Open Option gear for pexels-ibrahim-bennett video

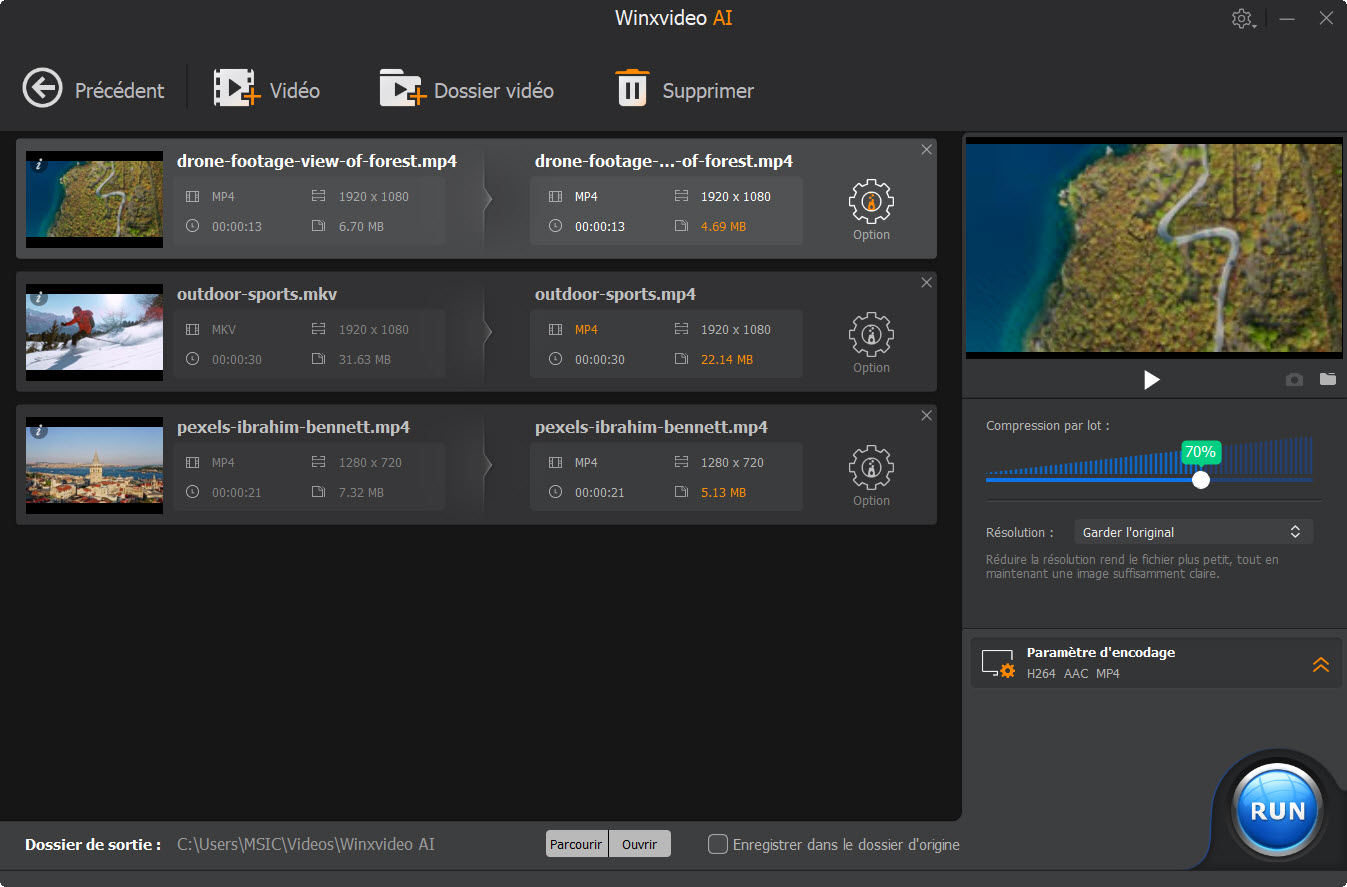[x=871, y=468]
